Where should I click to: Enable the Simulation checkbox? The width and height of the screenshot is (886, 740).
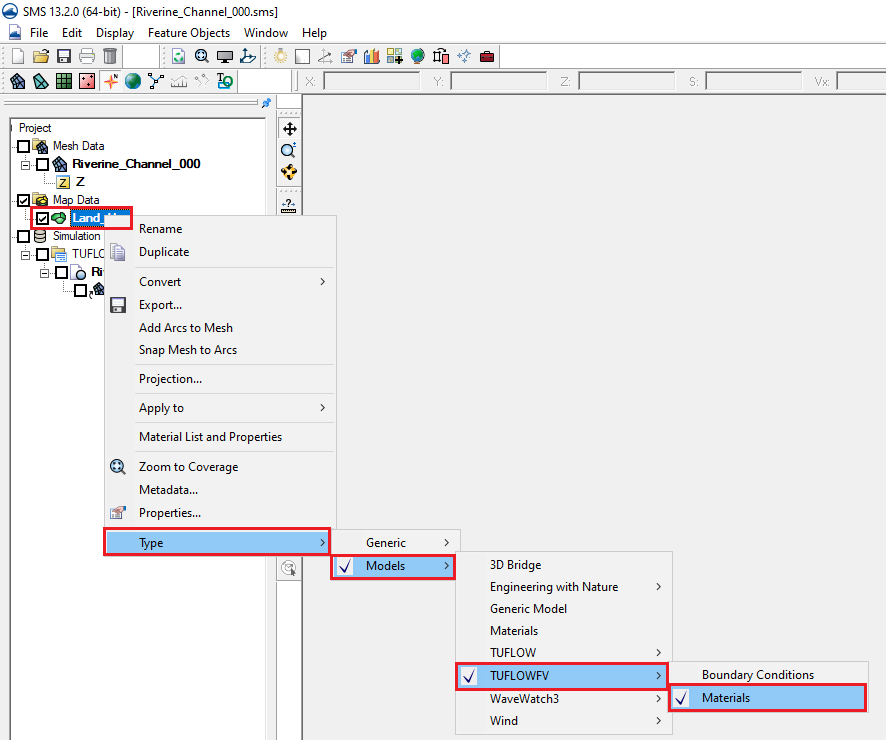click(x=24, y=236)
